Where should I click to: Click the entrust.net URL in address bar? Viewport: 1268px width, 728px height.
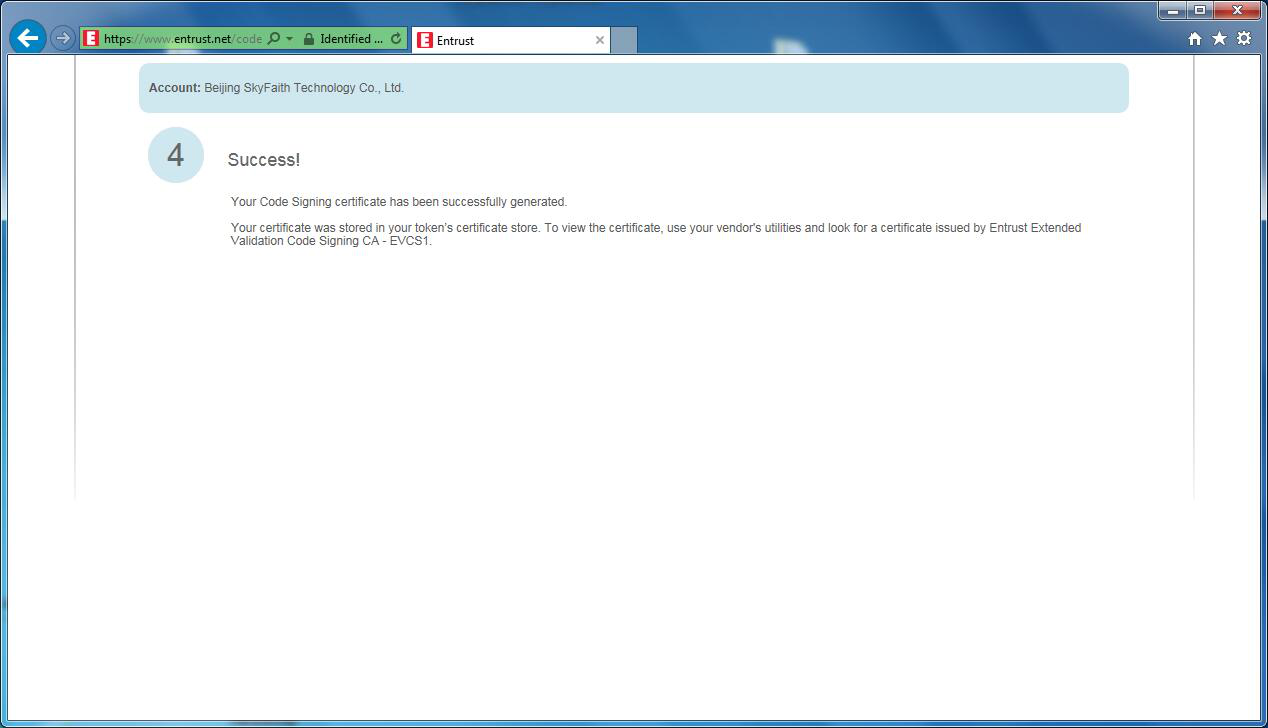click(x=182, y=39)
